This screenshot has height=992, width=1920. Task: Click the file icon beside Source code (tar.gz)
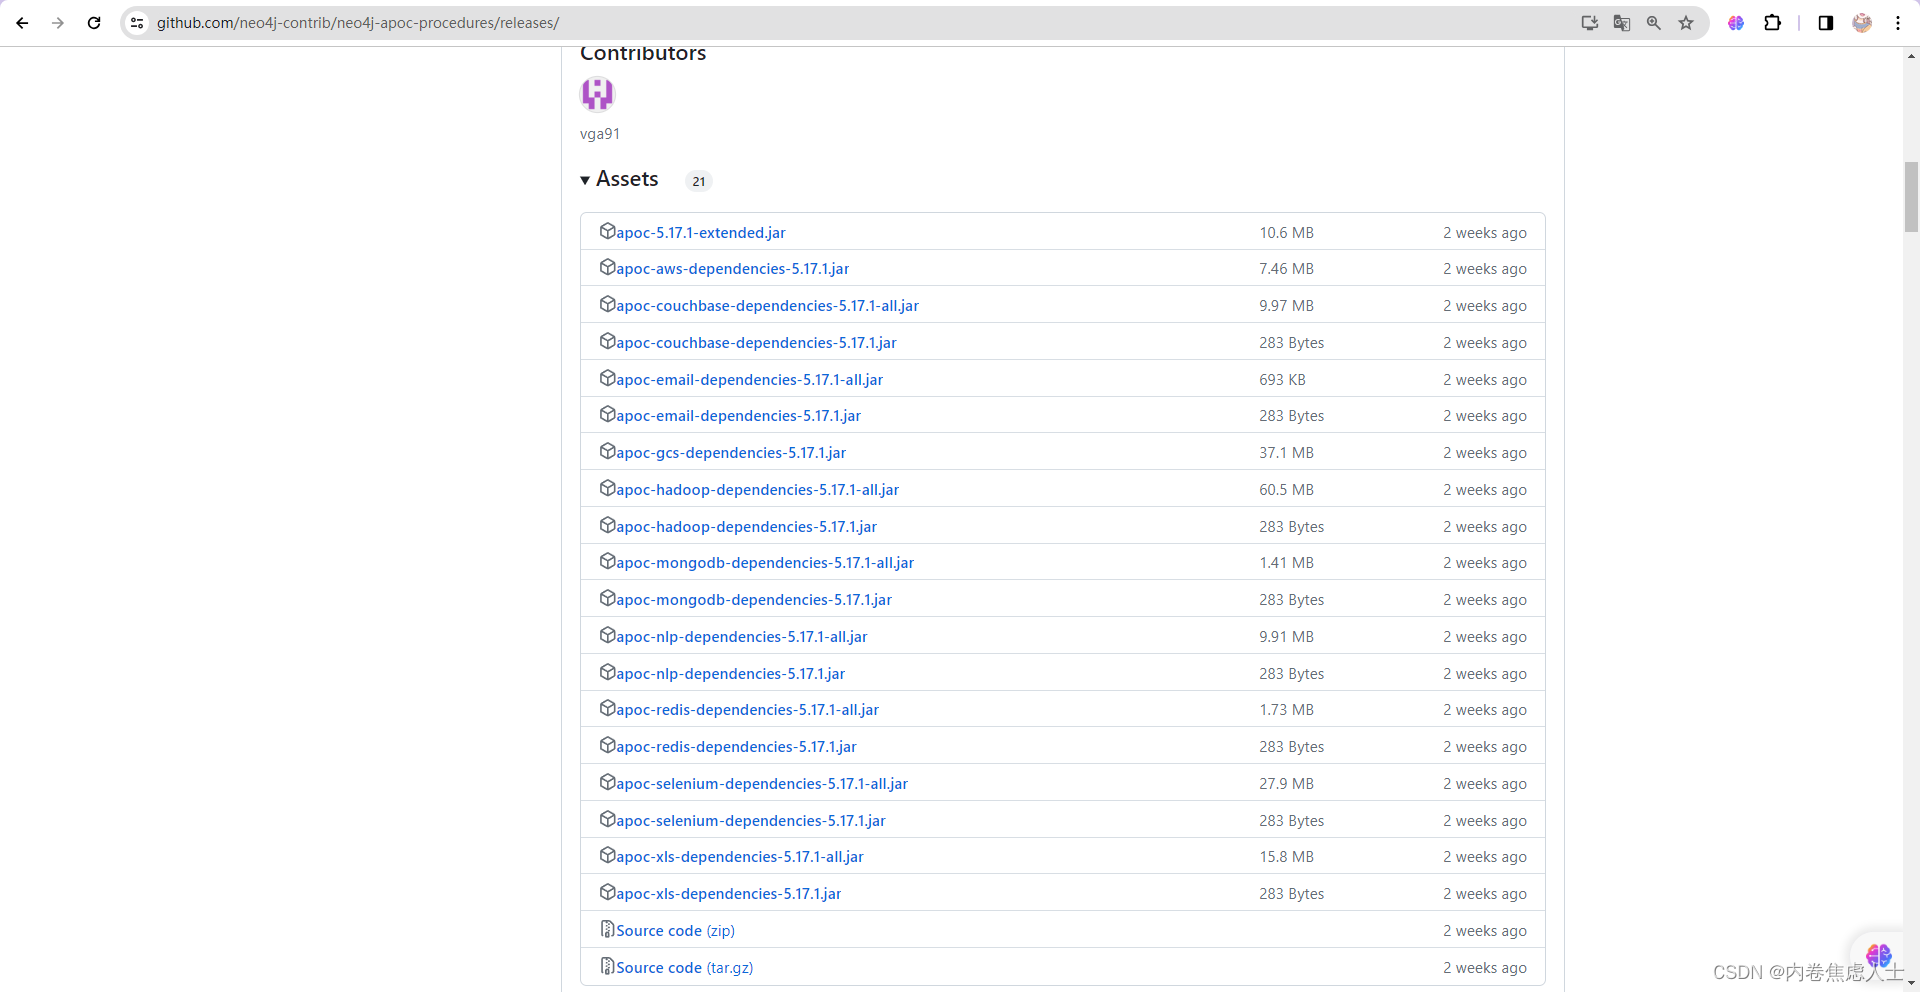pyautogui.click(x=607, y=966)
